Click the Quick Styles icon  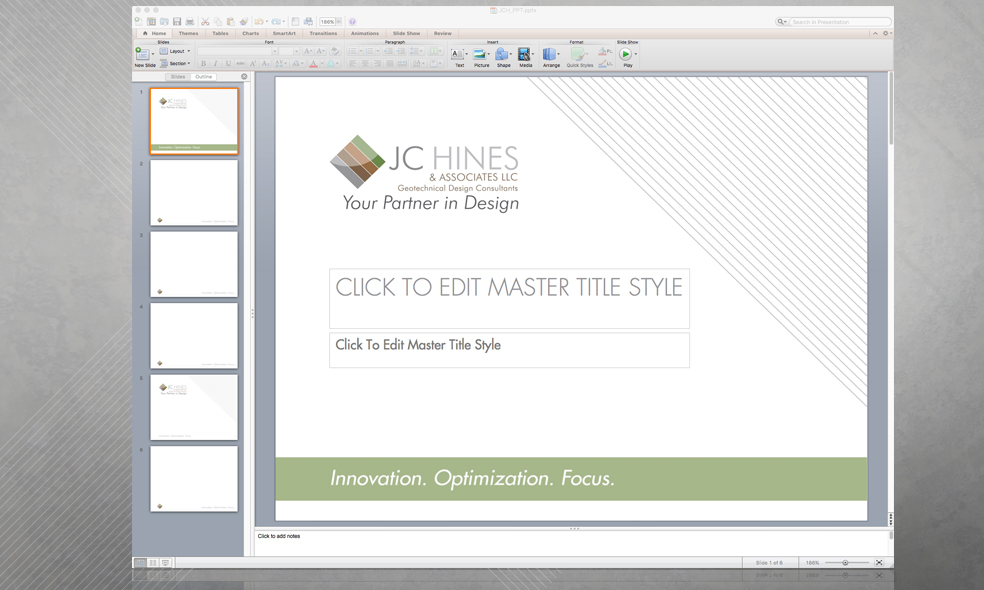[x=579, y=55]
